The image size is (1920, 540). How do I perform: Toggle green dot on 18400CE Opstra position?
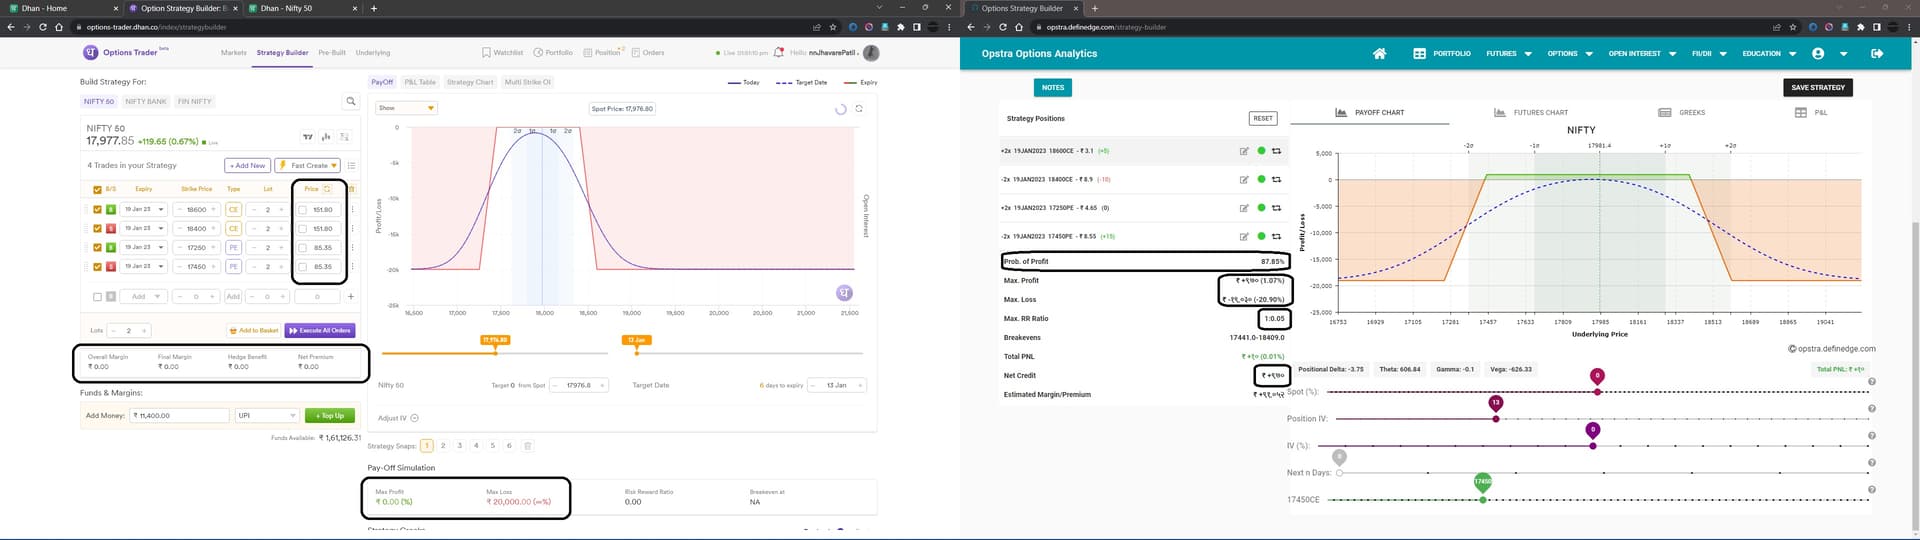pyautogui.click(x=1261, y=180)
